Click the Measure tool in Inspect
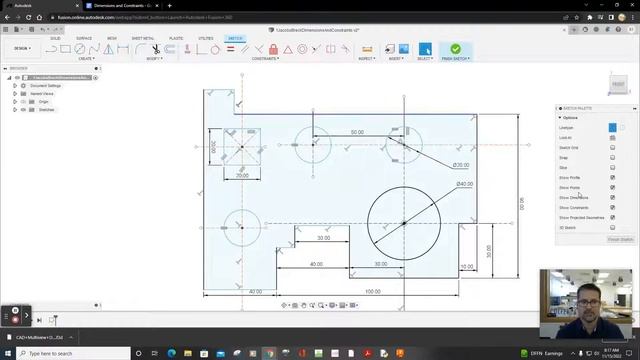Viewport: 640px width, 360px height. pyautogui.click(x=367, y=49)
